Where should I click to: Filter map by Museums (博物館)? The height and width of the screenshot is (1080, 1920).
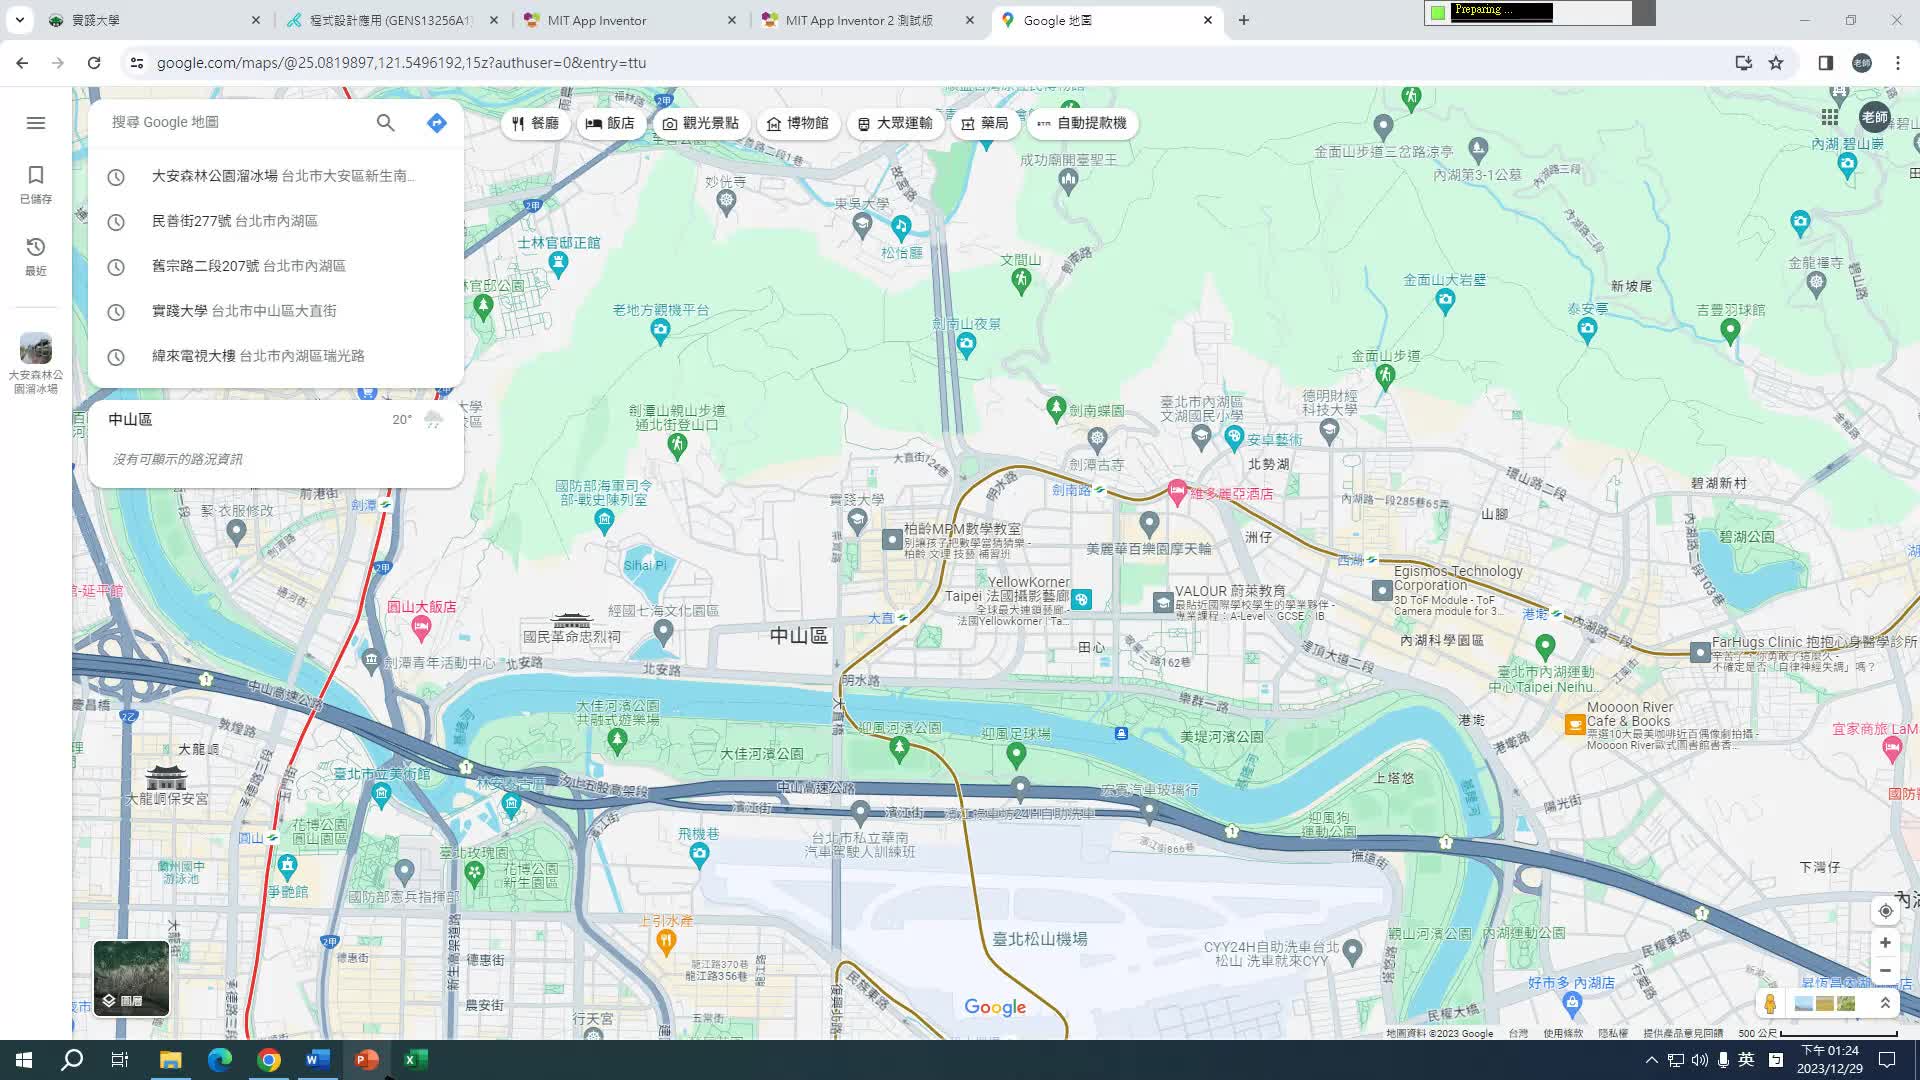pyautogui.click(x=797, y=123)
